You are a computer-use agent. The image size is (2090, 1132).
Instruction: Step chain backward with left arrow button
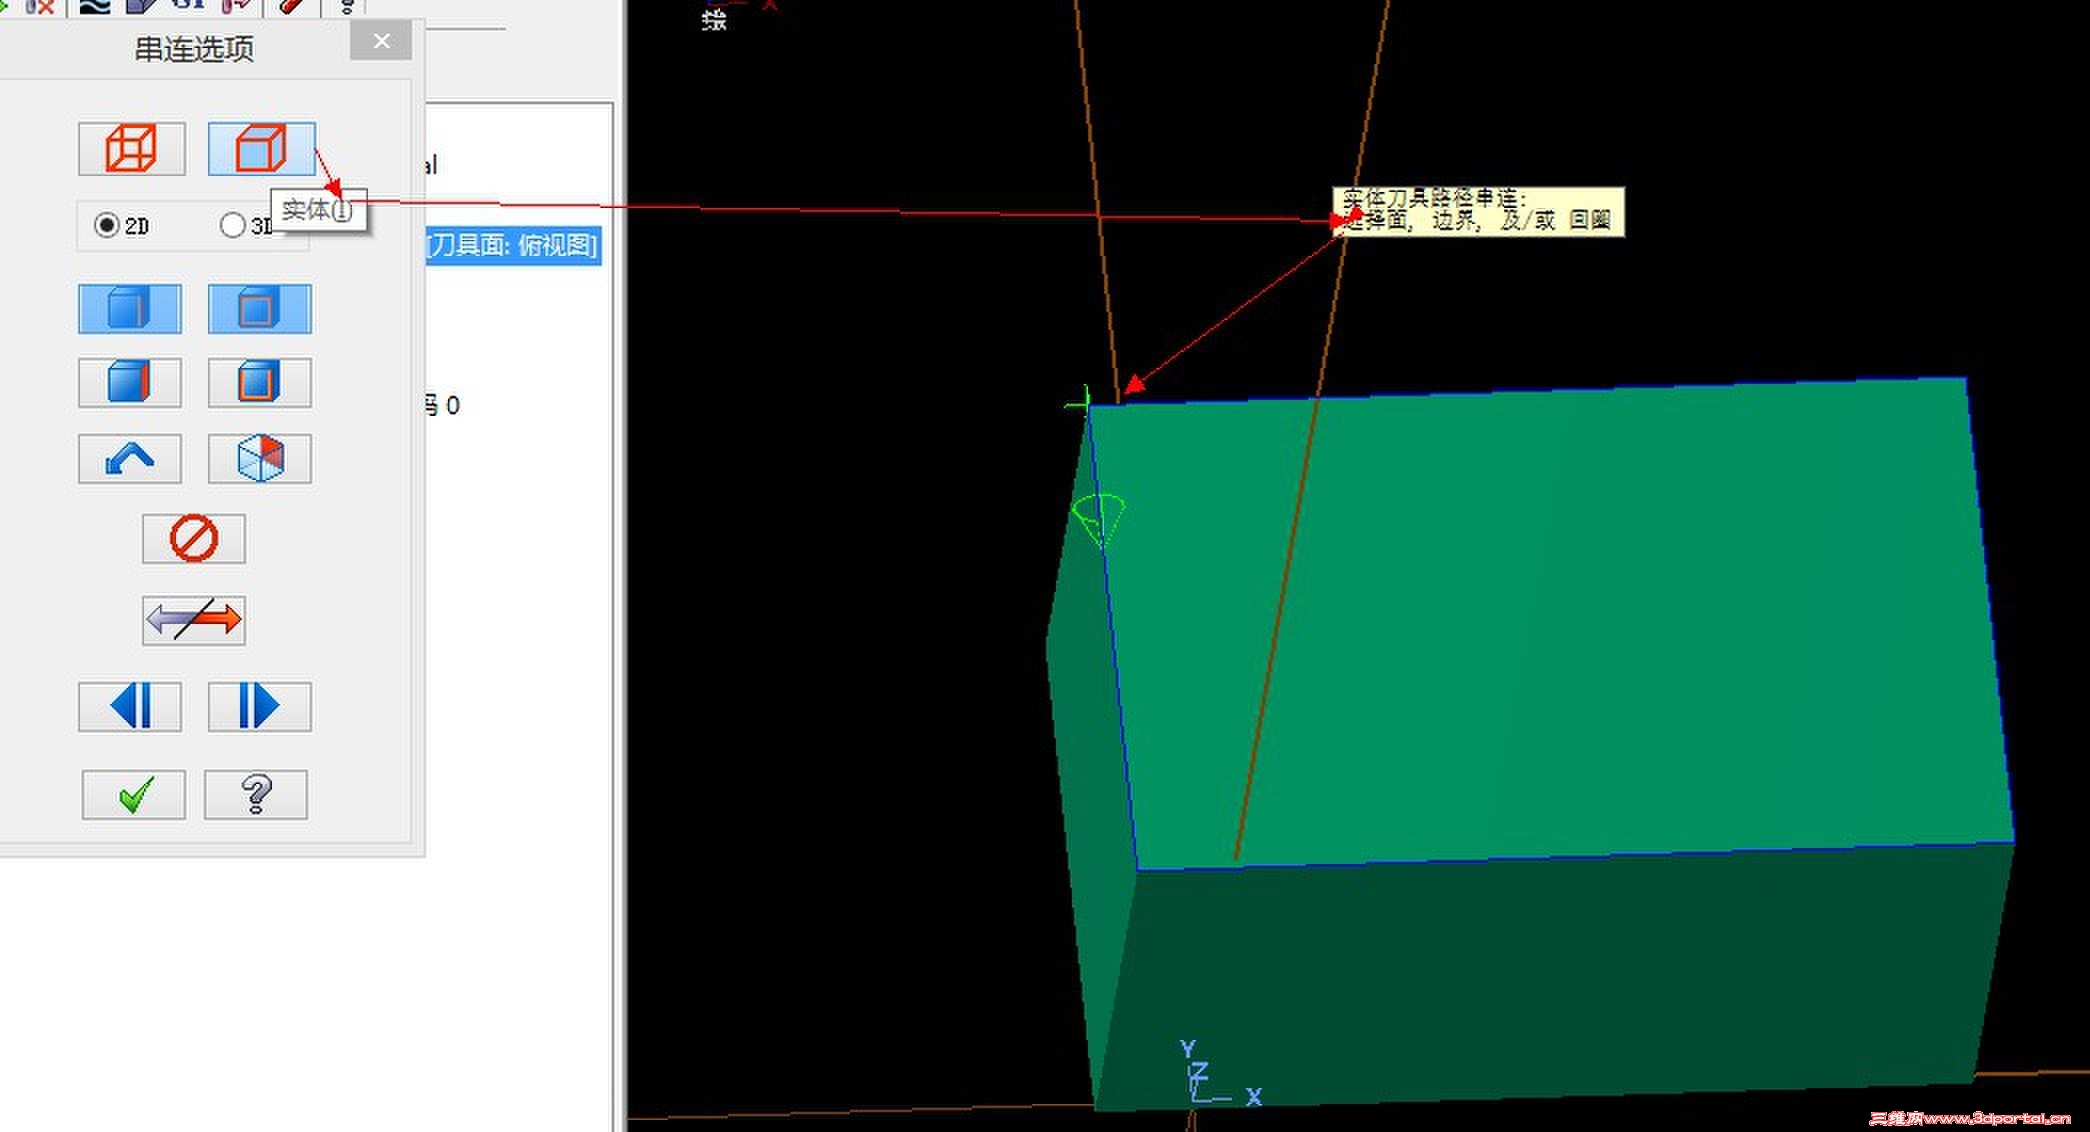[130, 706]
